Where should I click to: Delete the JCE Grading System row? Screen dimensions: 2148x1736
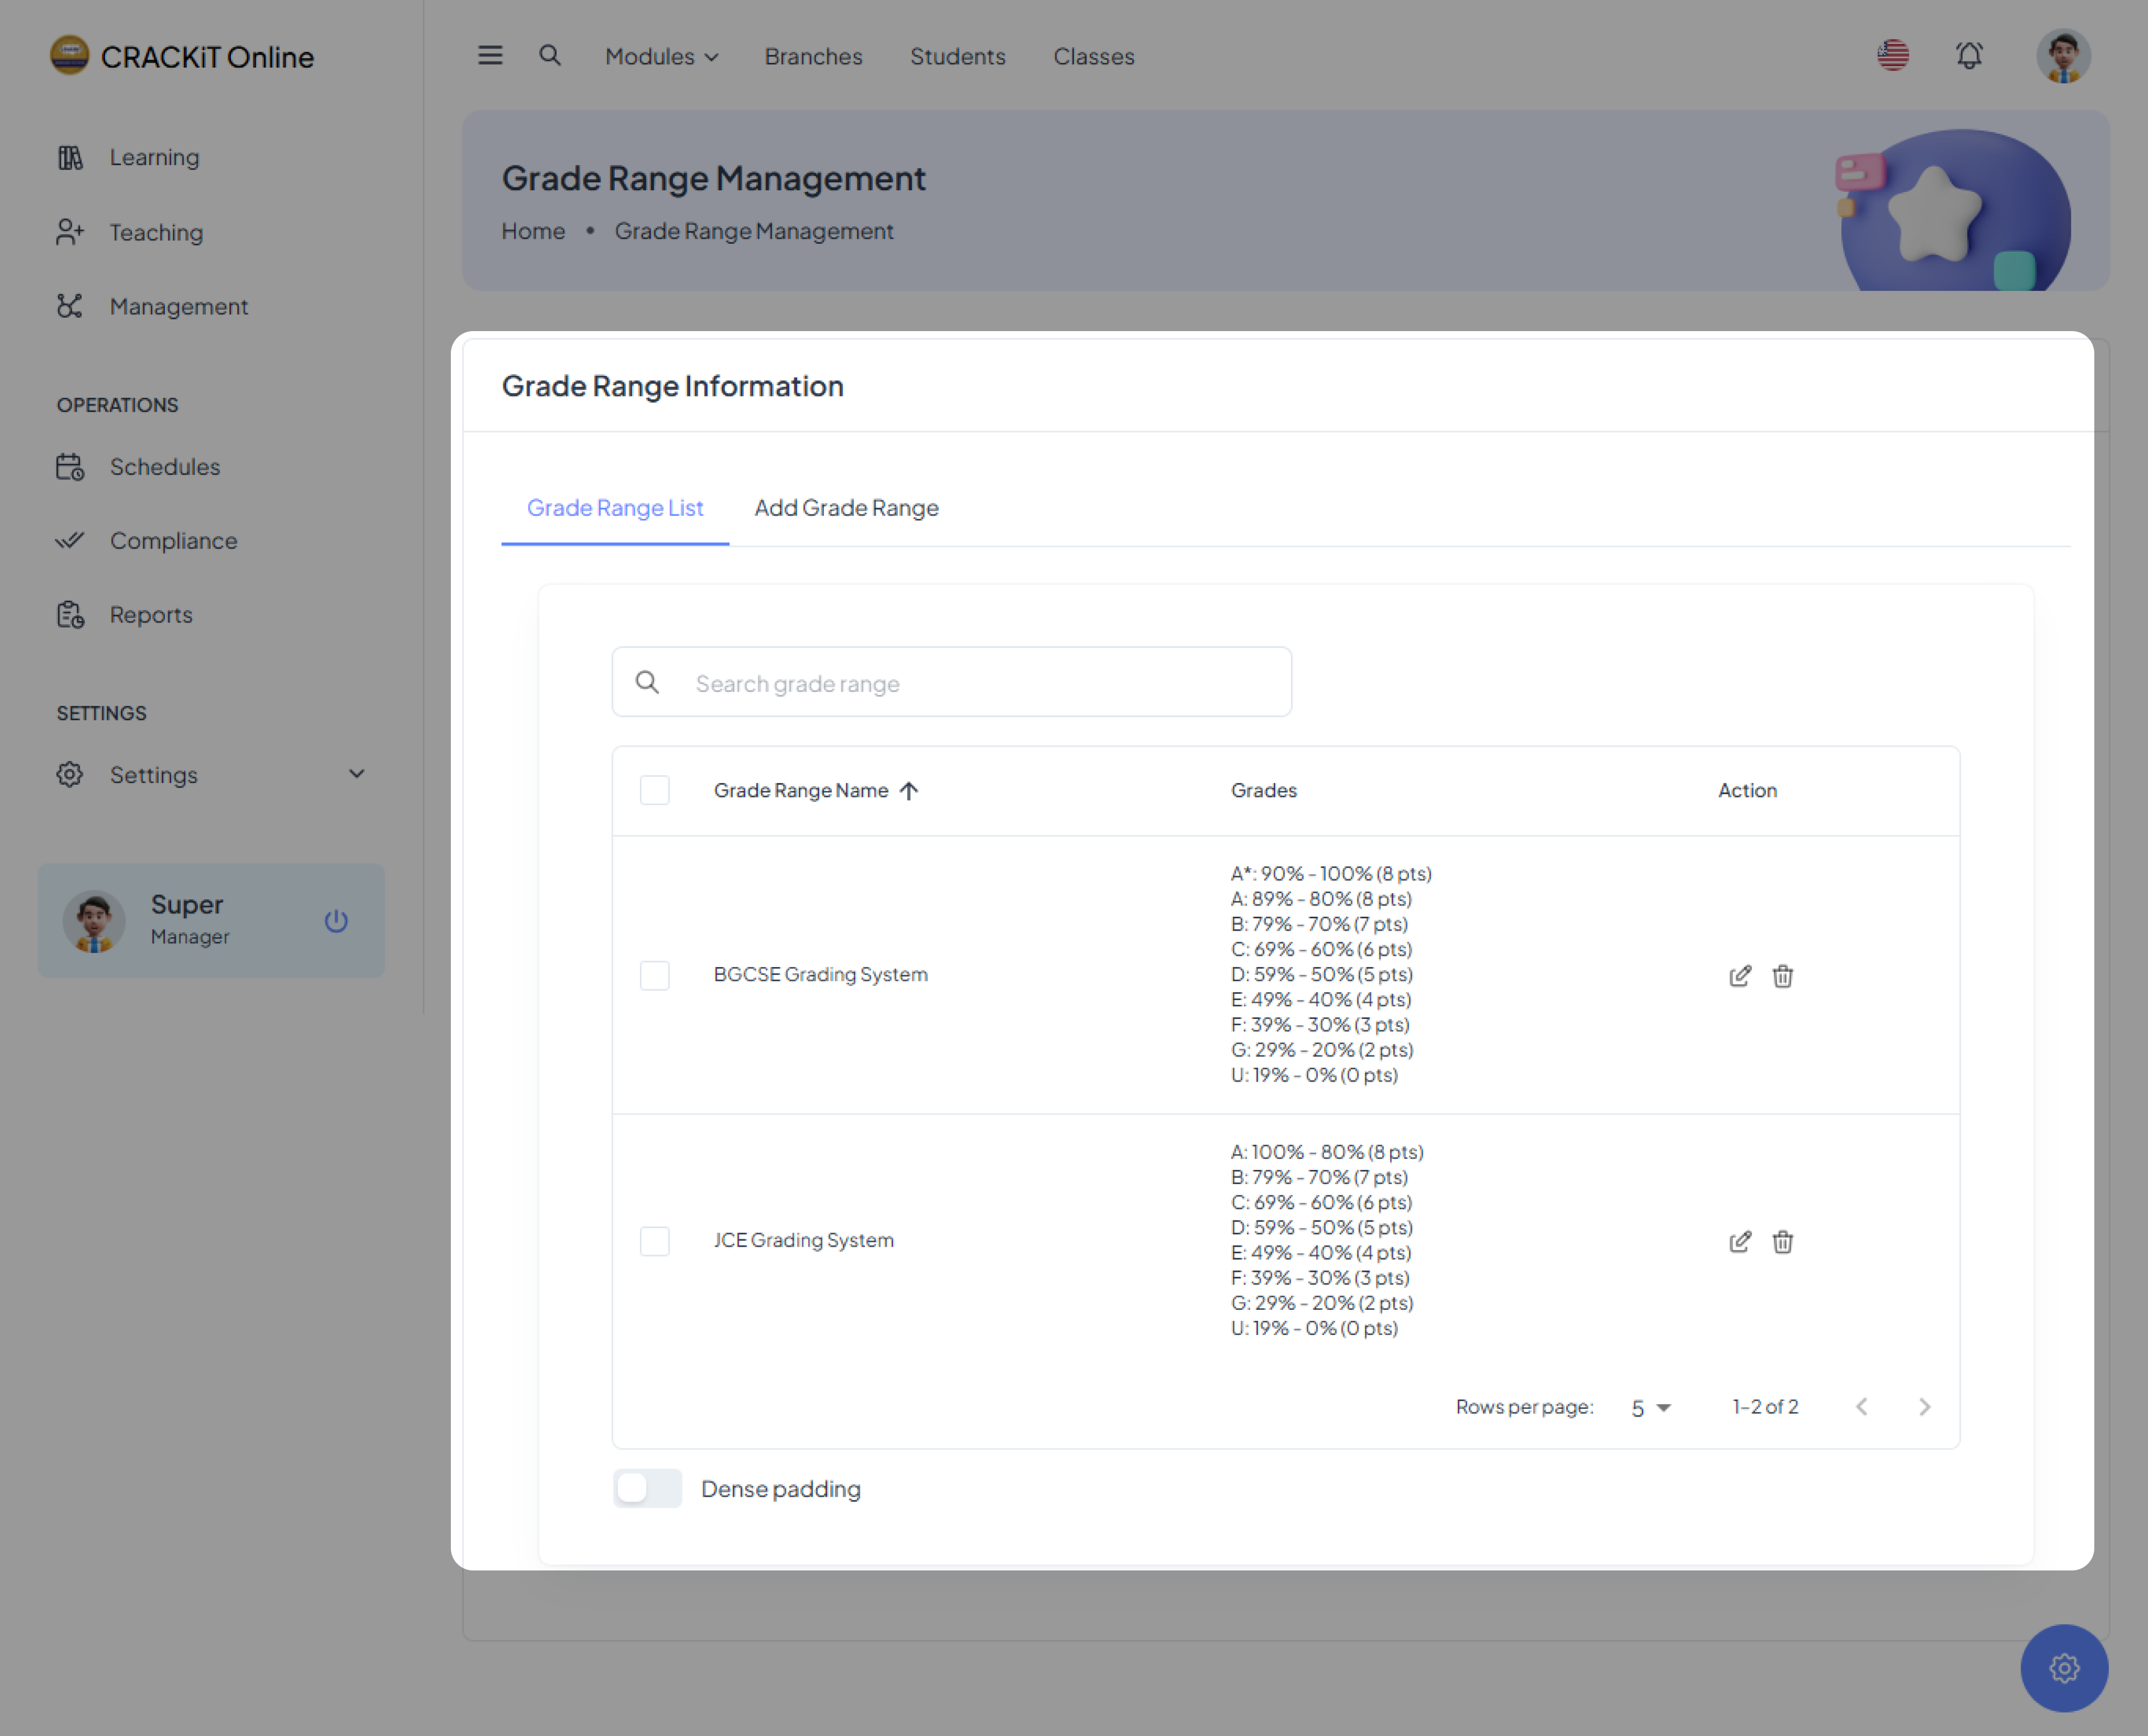coord(1782,1242)
